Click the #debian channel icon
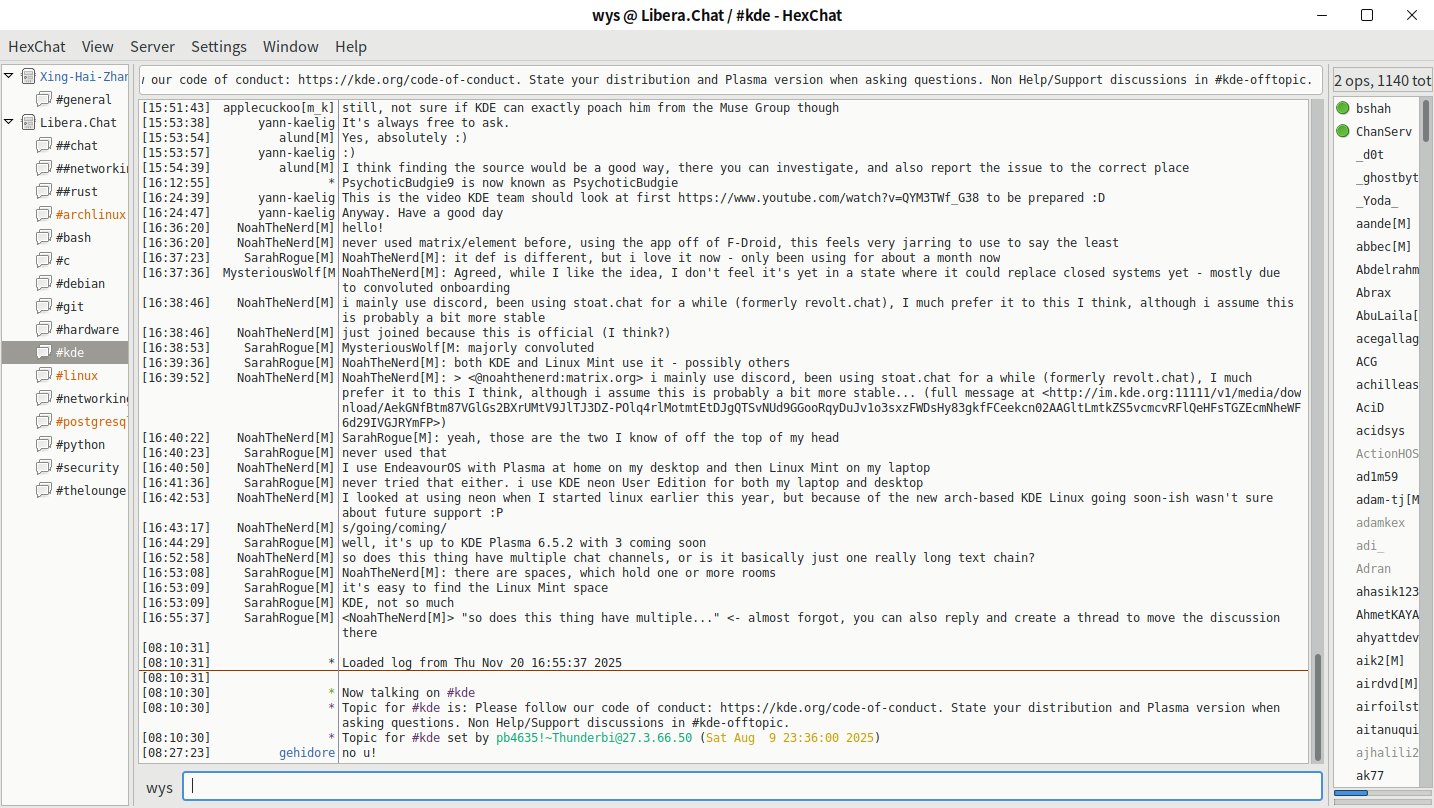This screenshot has width=1434, height=808. [x=43, y=283]
